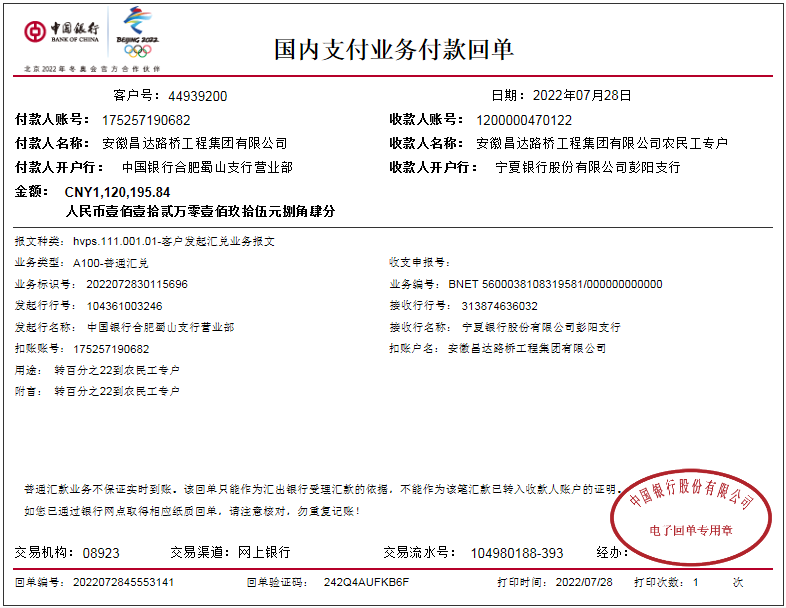
Task: Click the Bank of China logo
Action: coord(61,30)
